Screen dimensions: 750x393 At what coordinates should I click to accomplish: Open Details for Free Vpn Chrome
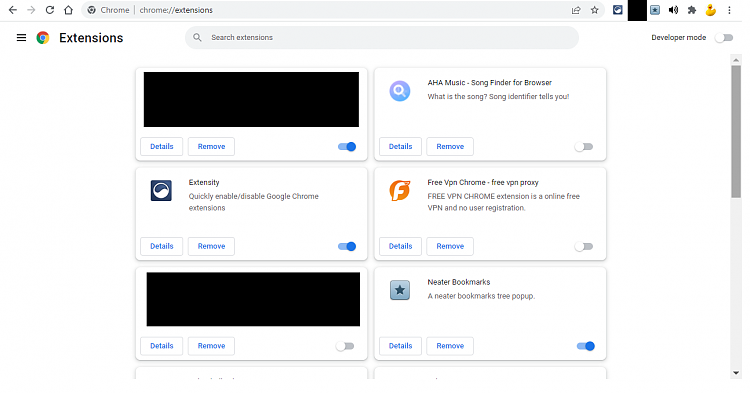point(400,246)
